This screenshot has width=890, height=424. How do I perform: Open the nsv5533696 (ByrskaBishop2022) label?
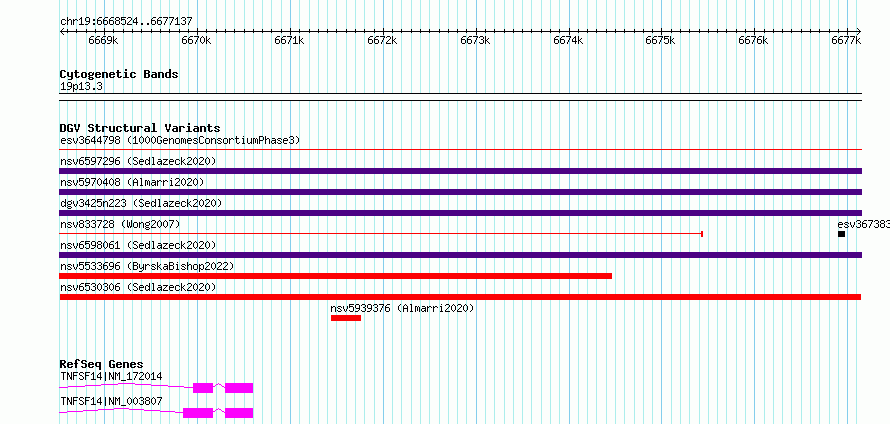(x=147, y=266)
